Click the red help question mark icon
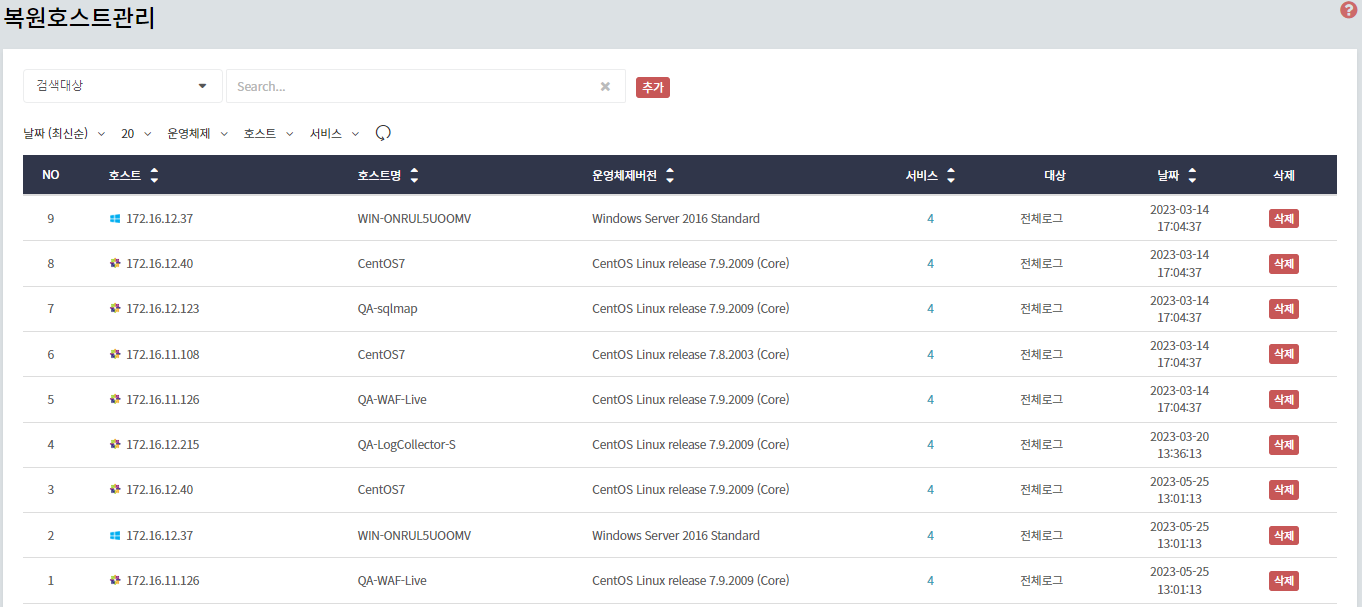The height and width of the screenshot is (607, 1362). coord(1348,10)
